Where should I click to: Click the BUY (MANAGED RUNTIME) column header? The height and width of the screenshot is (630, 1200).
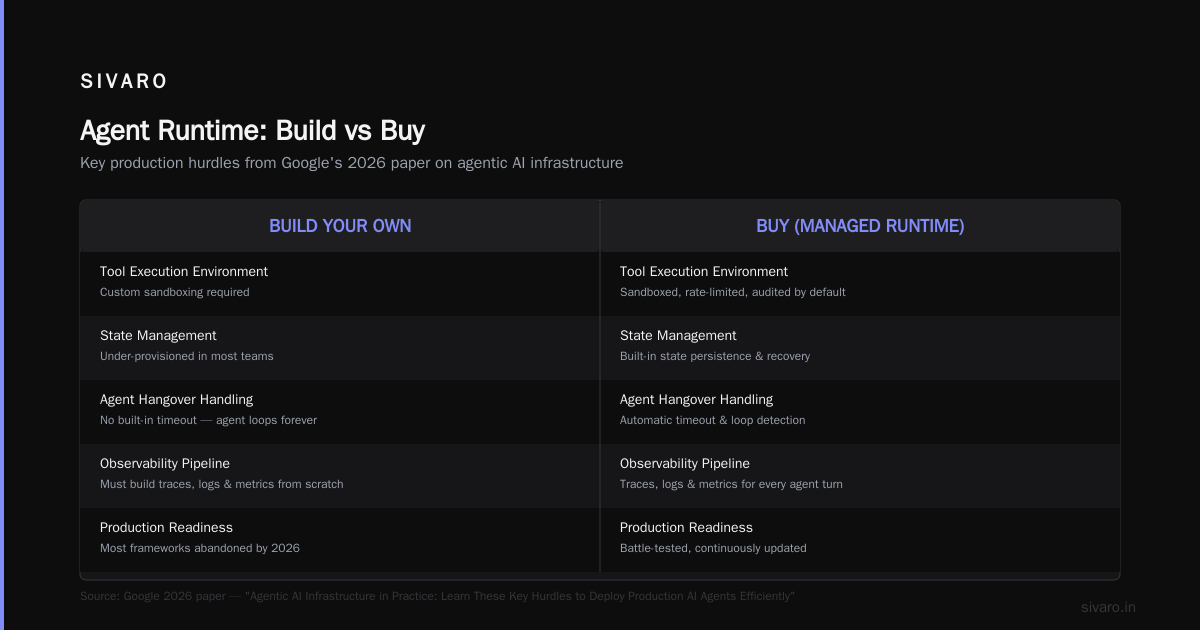860,226
